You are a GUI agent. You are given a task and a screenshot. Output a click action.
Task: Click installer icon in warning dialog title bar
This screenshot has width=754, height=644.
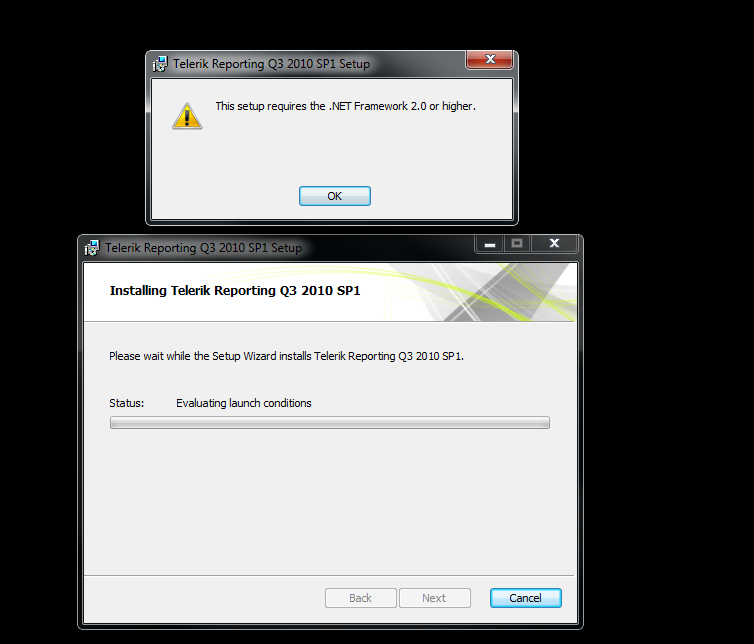tap(160, 64)
